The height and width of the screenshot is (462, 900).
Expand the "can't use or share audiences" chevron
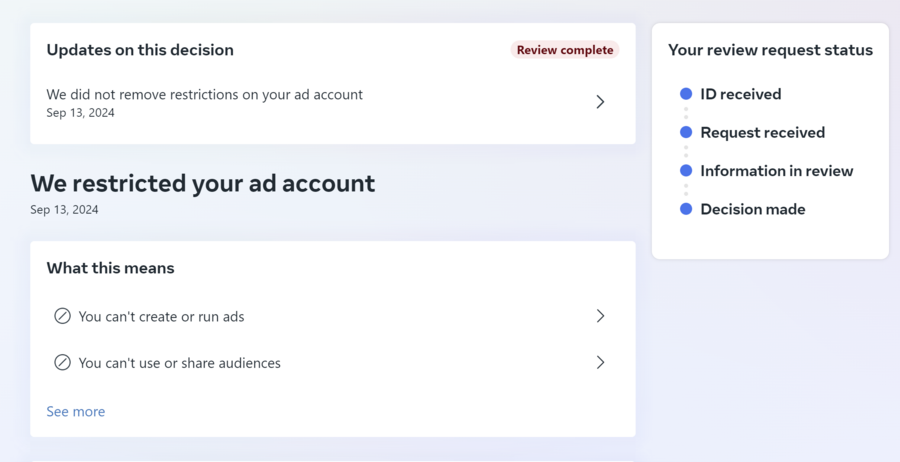(600, 363)
